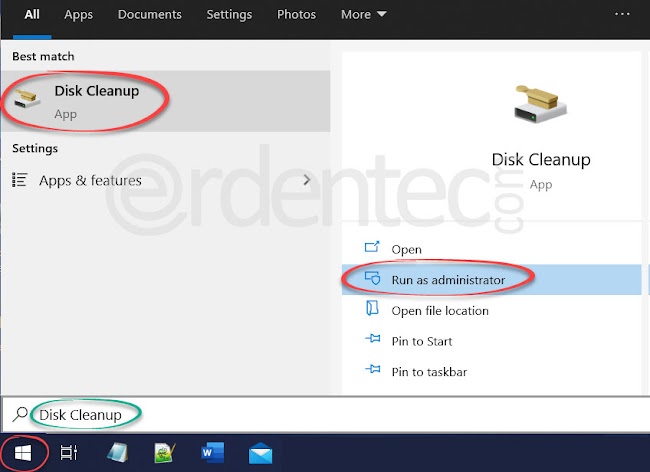This screenshot has height=472, width=650.
Task: Click the search magnifier icon
Action: click(19, 414)
